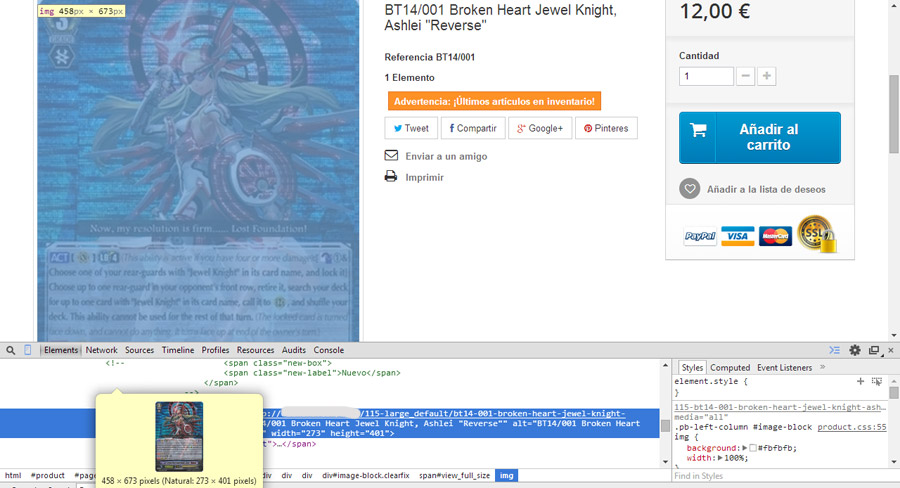The width and height of the screenshot is (900, 488).
Task: Select the #product breadcrumb node
Action: point(48,475)
